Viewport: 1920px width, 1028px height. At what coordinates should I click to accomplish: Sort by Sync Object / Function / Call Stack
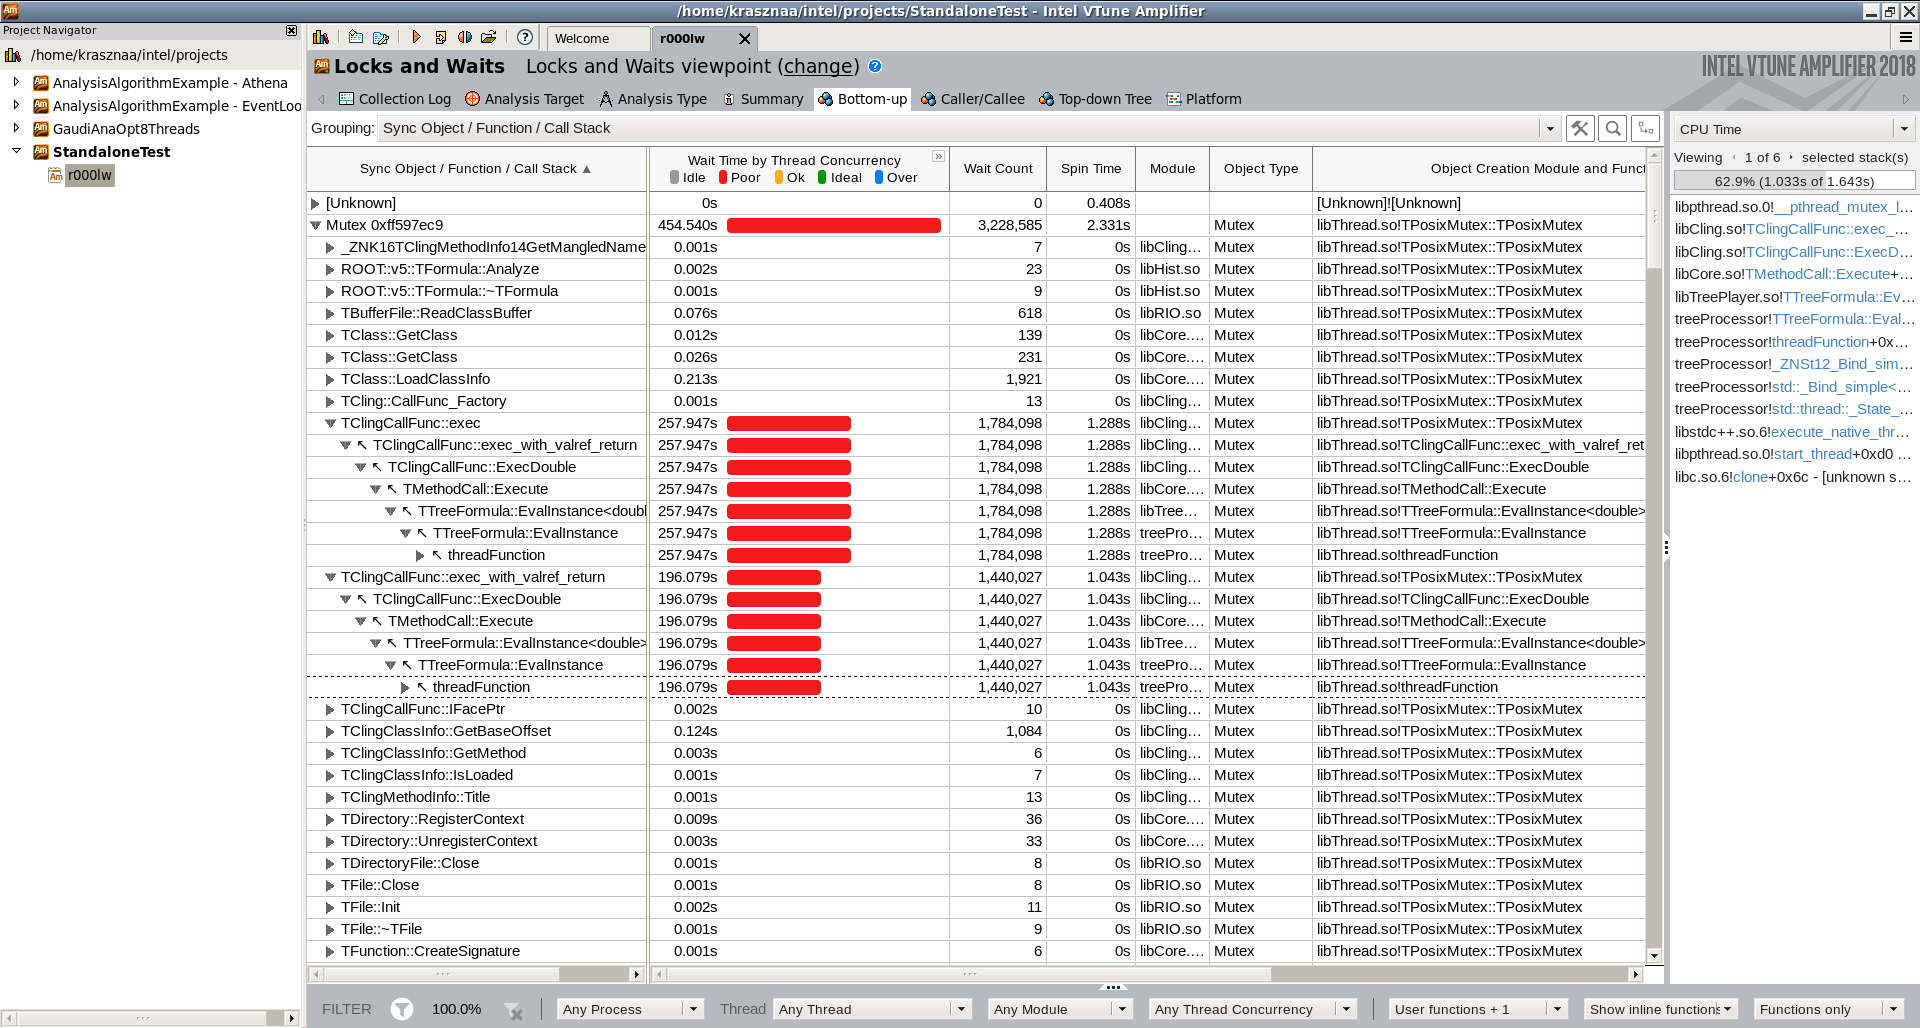coord(476,168)
